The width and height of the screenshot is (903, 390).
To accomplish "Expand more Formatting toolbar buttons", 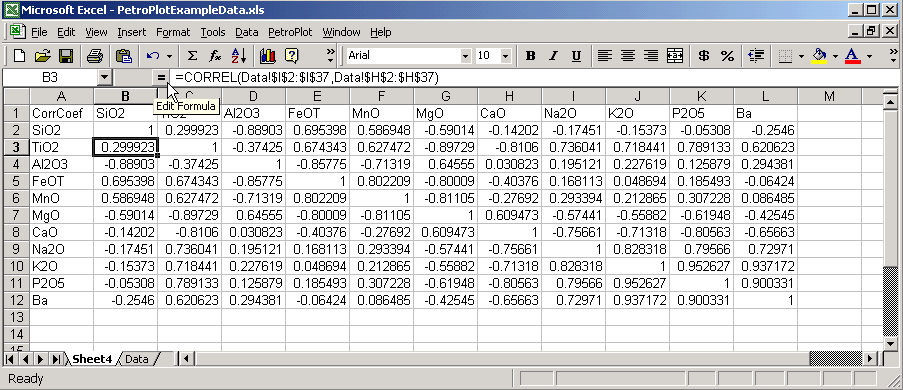I will point(893,56).
